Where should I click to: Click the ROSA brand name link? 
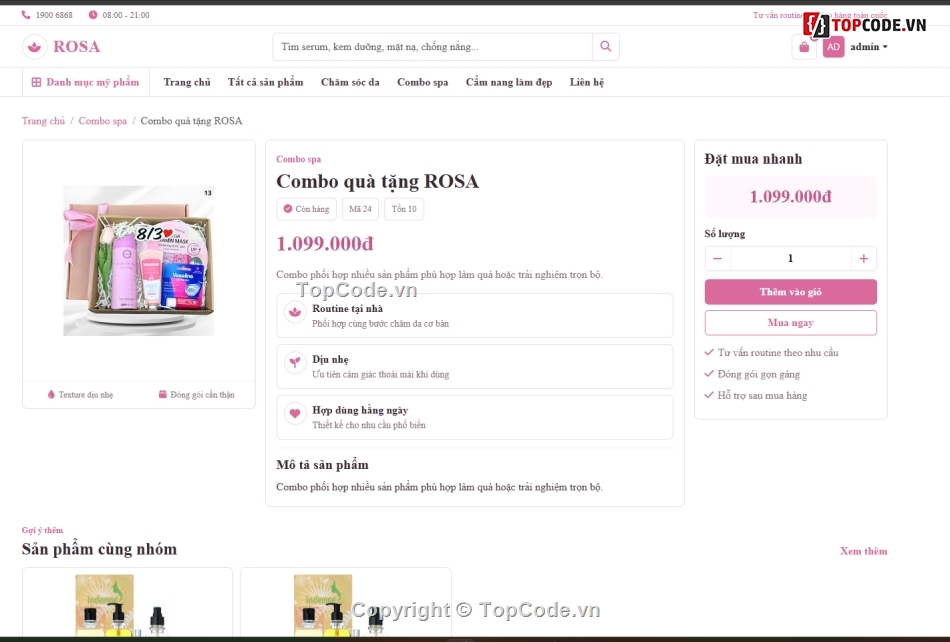click(76, 47)
